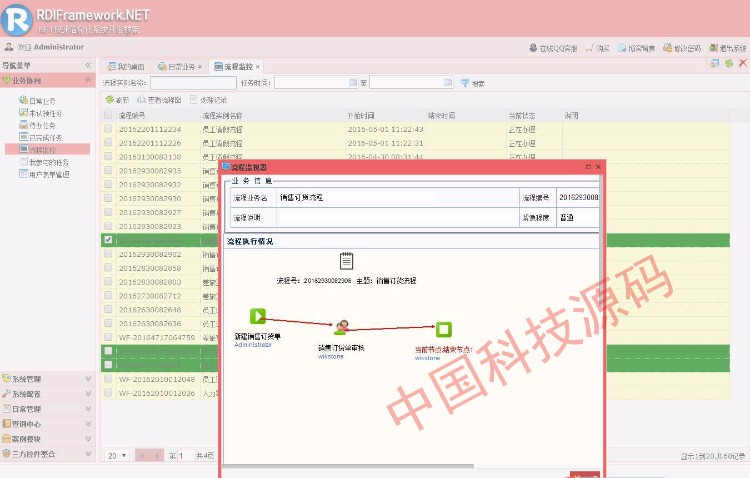The width and height of the screenshot is (750, 478).
Task: Check the row 20163130082138 checkbox
Action: coord(108,156)
